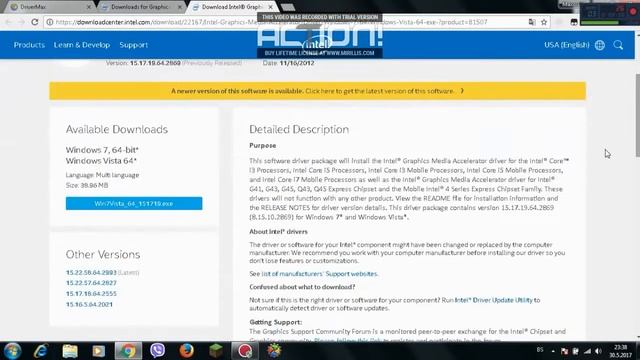
Task: Open version 15.22.58.64.2993 (Latest)
Action: tap(91, 272)
